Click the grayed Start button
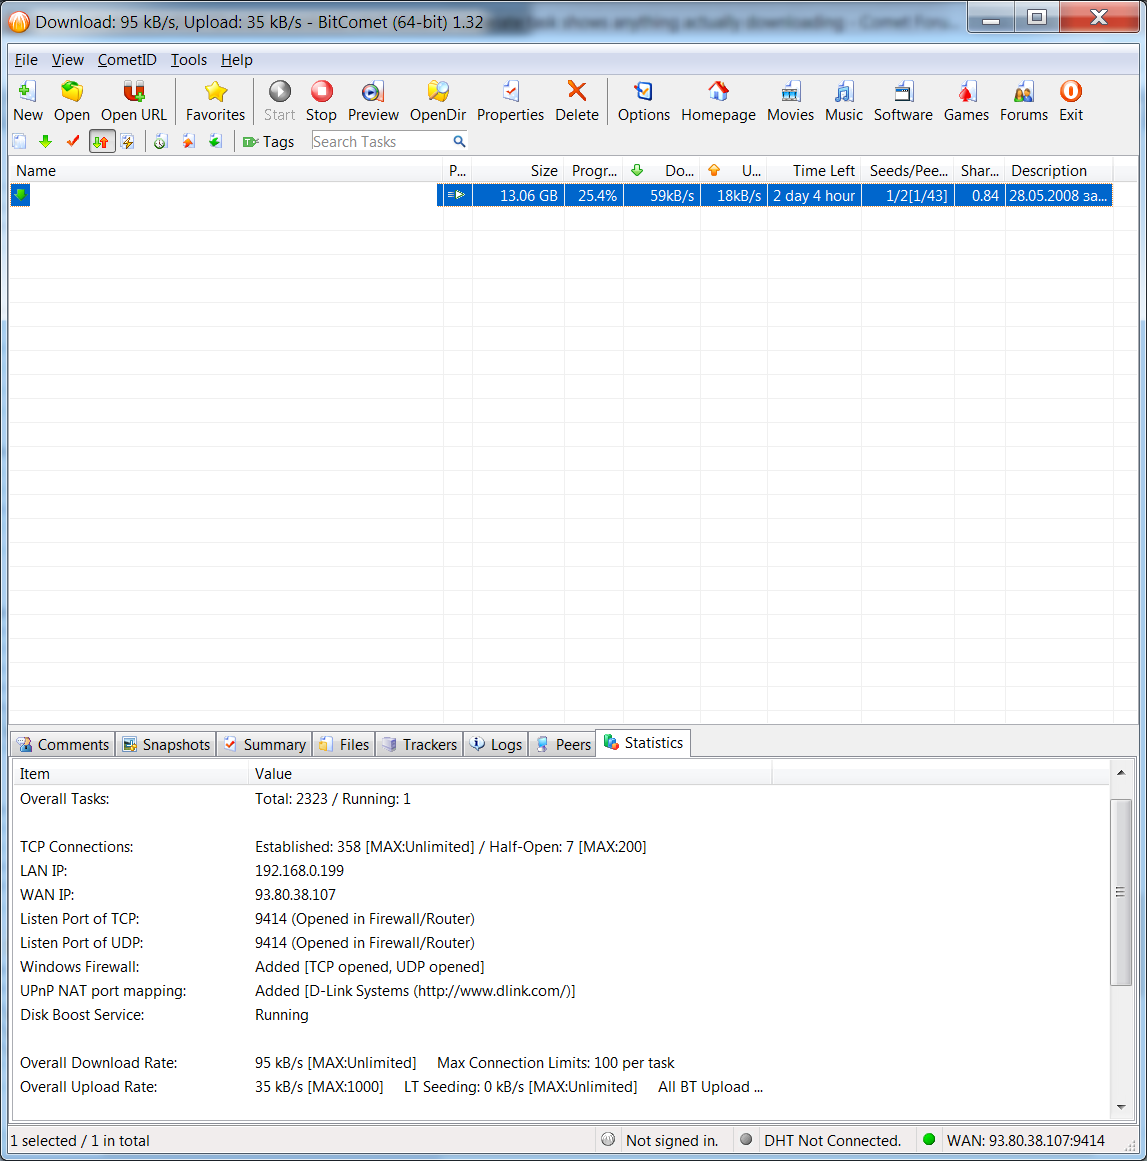The width and height of the screenshot is (1147, 1161). 279,101
